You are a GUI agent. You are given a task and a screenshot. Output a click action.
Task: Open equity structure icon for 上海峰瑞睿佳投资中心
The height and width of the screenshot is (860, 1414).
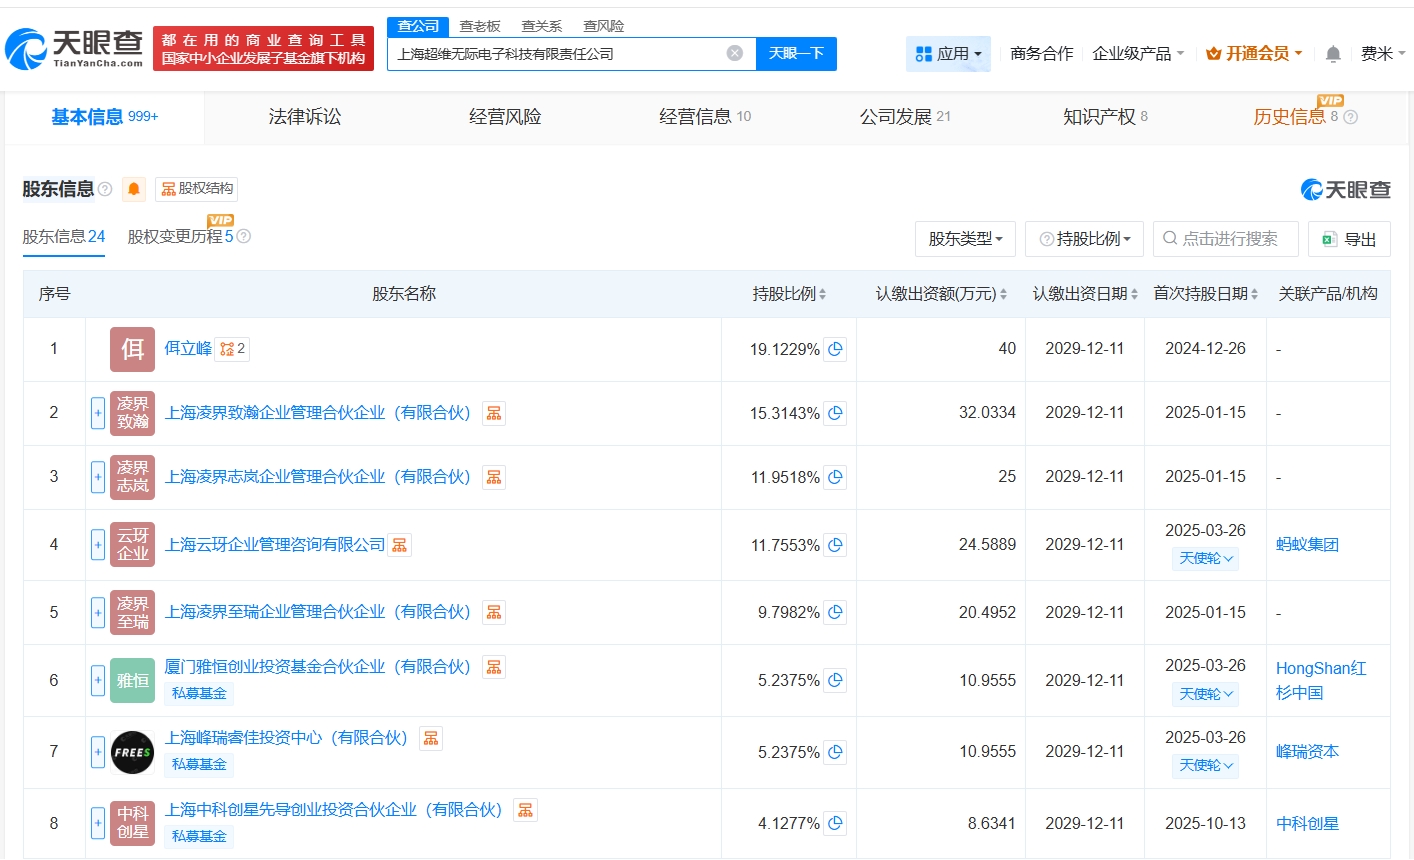tap(431, 738)
